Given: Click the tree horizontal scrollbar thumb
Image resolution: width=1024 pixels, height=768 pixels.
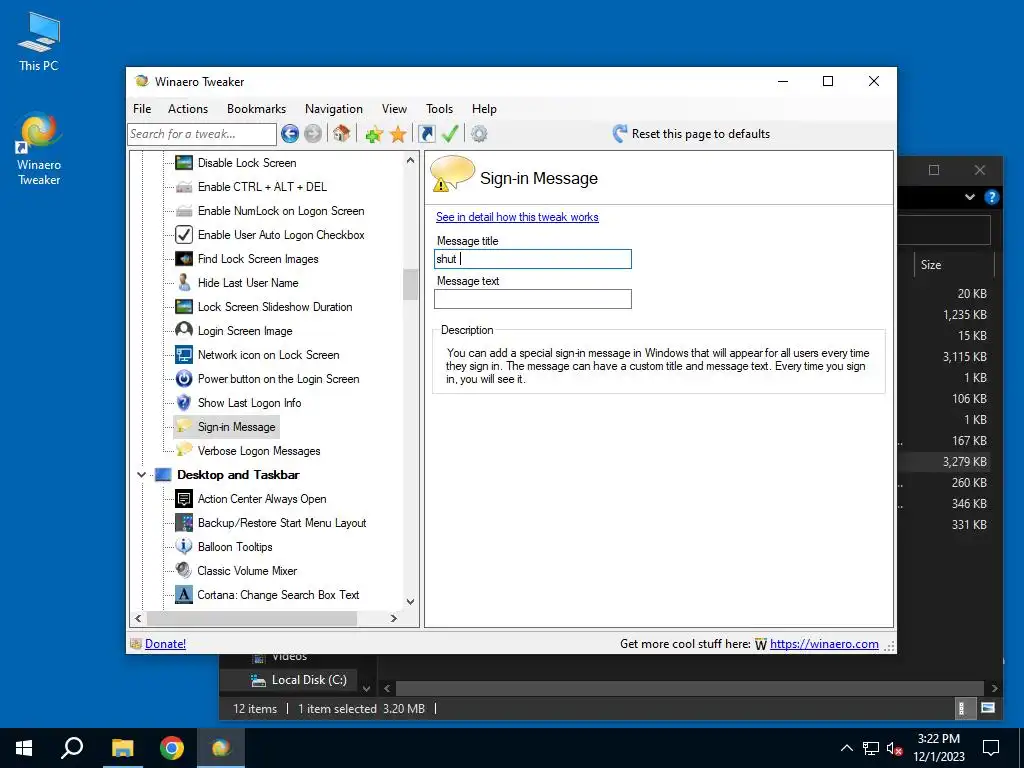Looking at the screenshot, I should point(252,618).
